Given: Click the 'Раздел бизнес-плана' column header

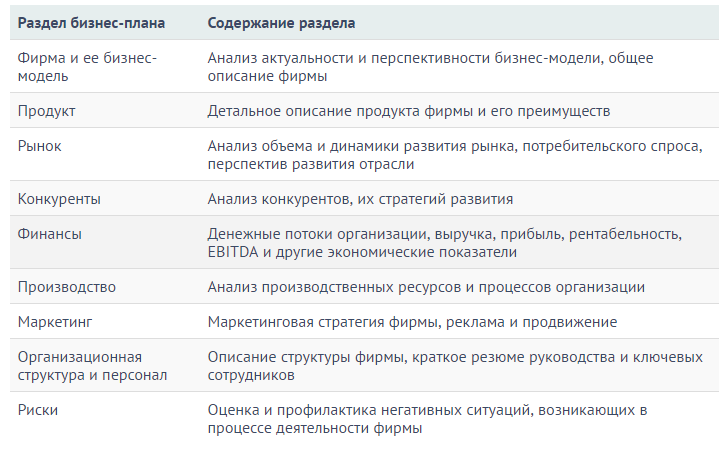Looking at the screenshot, I should point(91,22).
